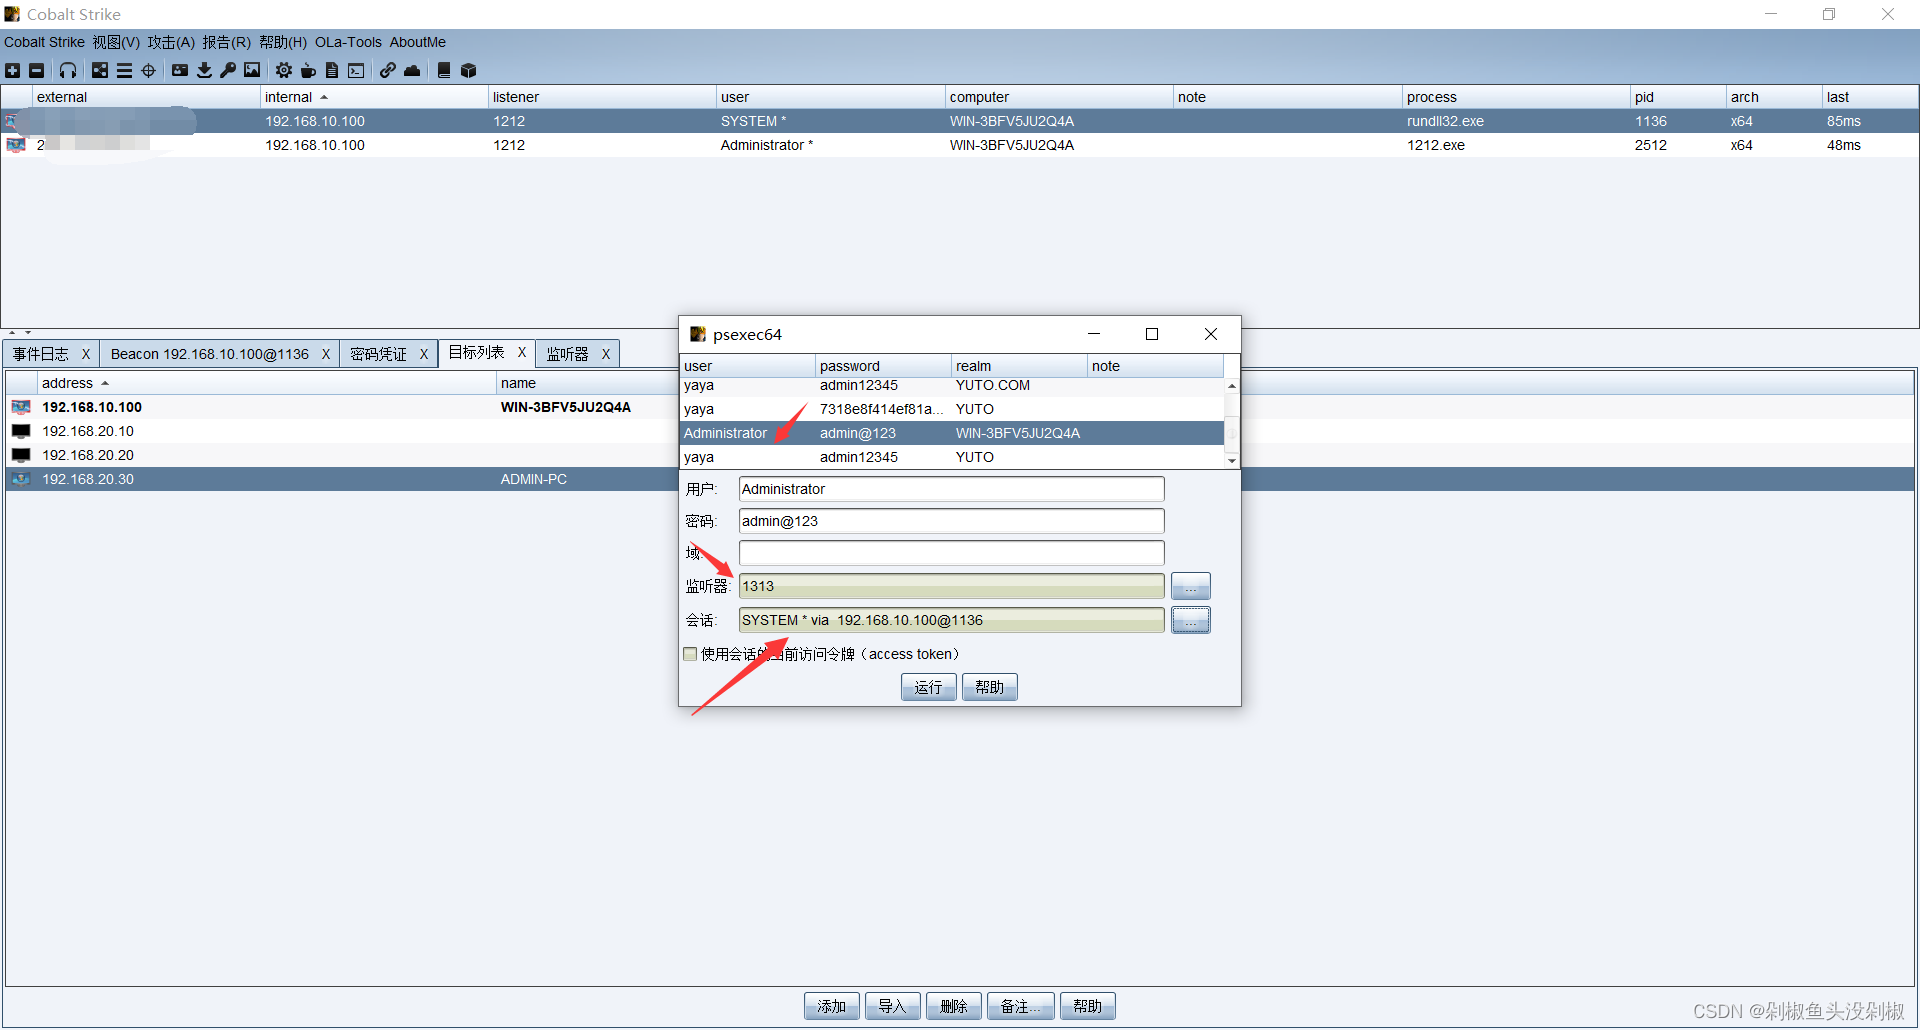Image resolution: width=1920 pixels, height=1030 pixels.
Task: Click the cube About icon in toolbar
Action: pos(468,70)
